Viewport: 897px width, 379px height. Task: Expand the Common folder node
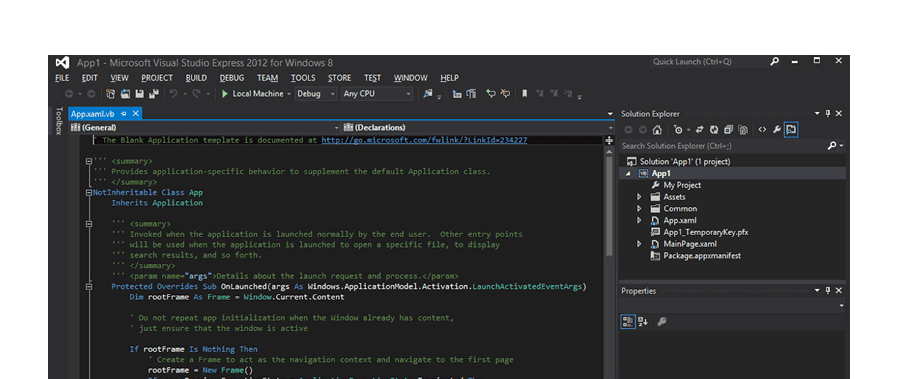tap(640, 209)
